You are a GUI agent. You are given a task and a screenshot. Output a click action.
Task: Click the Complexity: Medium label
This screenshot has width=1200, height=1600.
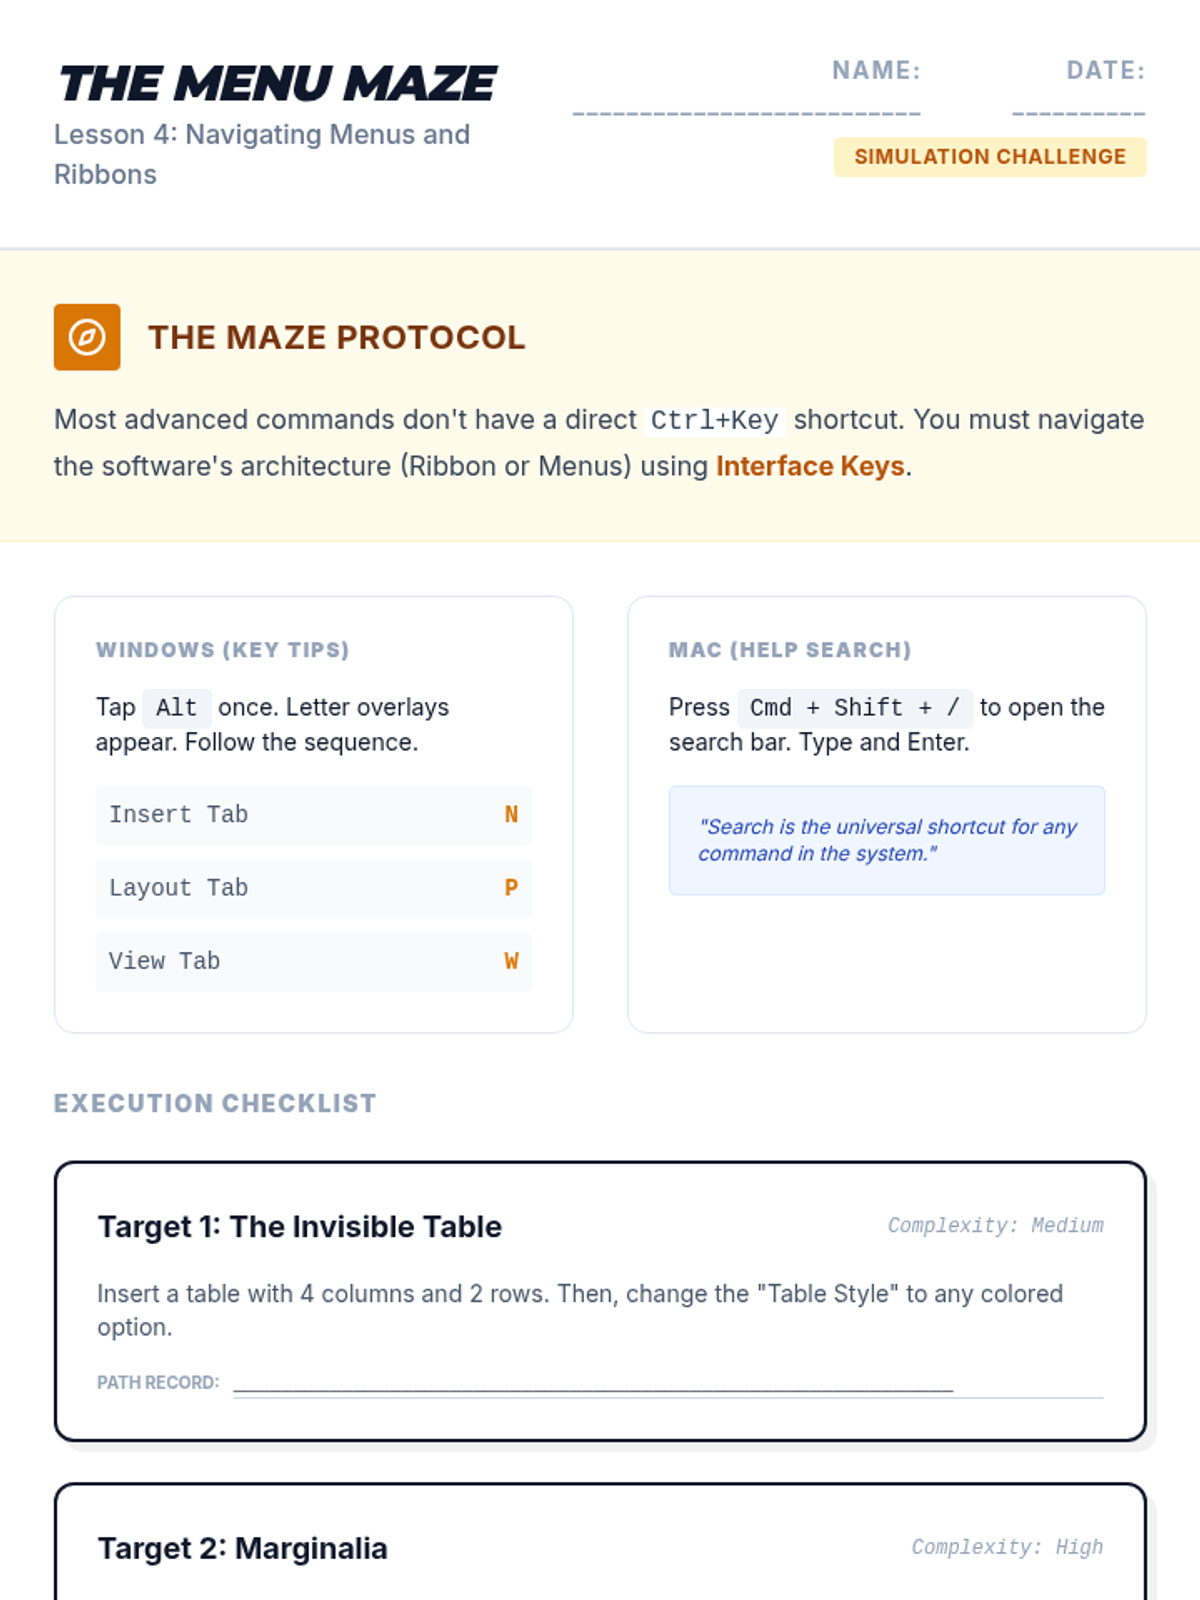click(x=995, y=1226)
